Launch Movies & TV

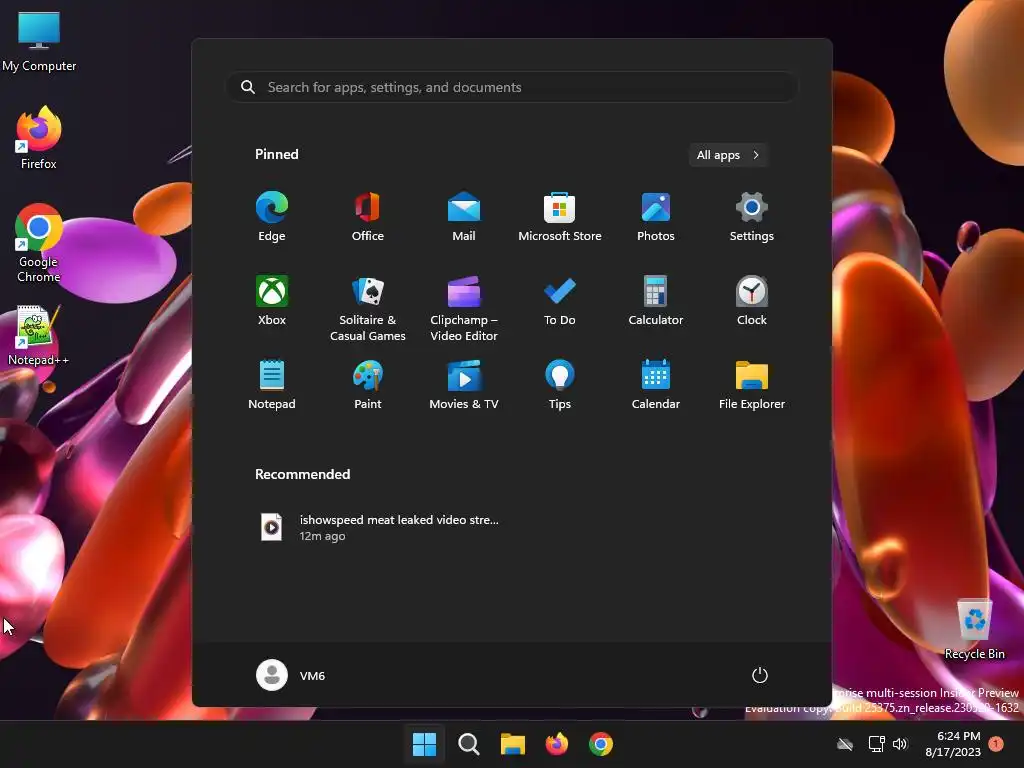[464, 385]
